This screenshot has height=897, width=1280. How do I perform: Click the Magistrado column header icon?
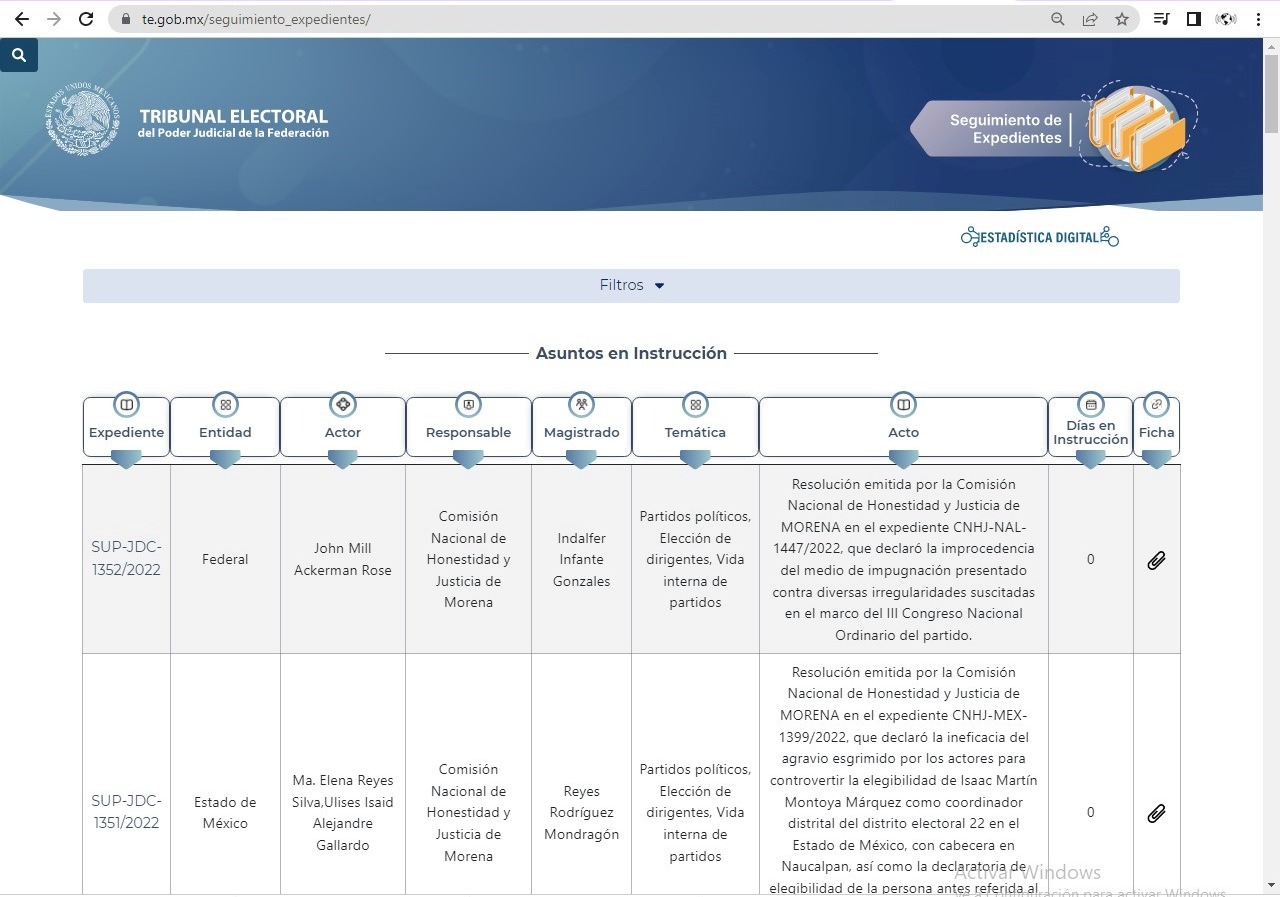(581, 405)
